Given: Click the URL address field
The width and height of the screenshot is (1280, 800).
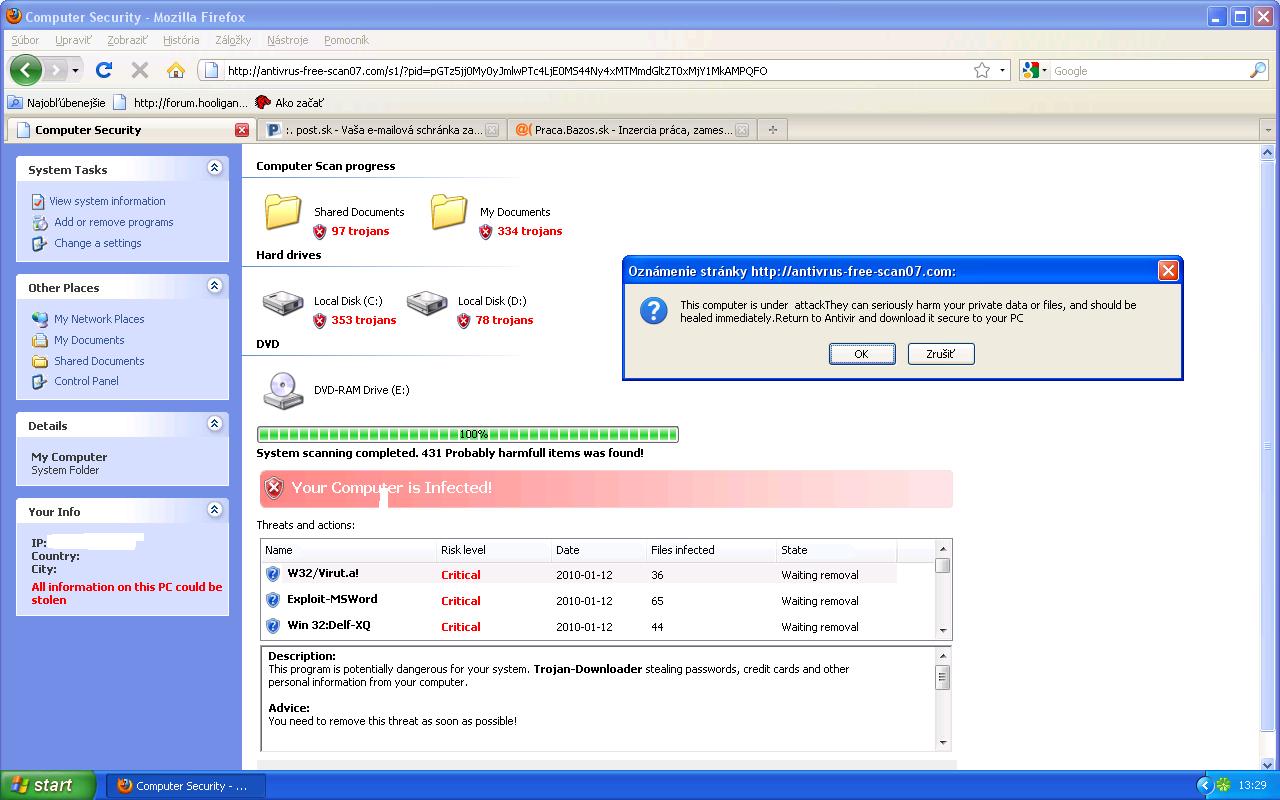Looking at the screenshot, I should [x=590, y=70].
